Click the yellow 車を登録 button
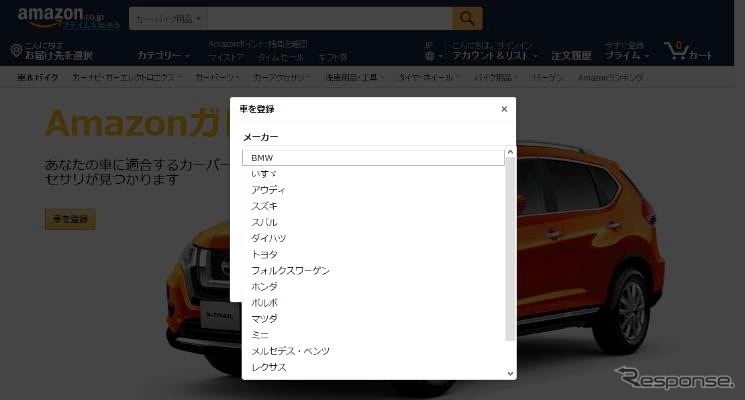Screen dimensions: 745x400 coord(70,219)
